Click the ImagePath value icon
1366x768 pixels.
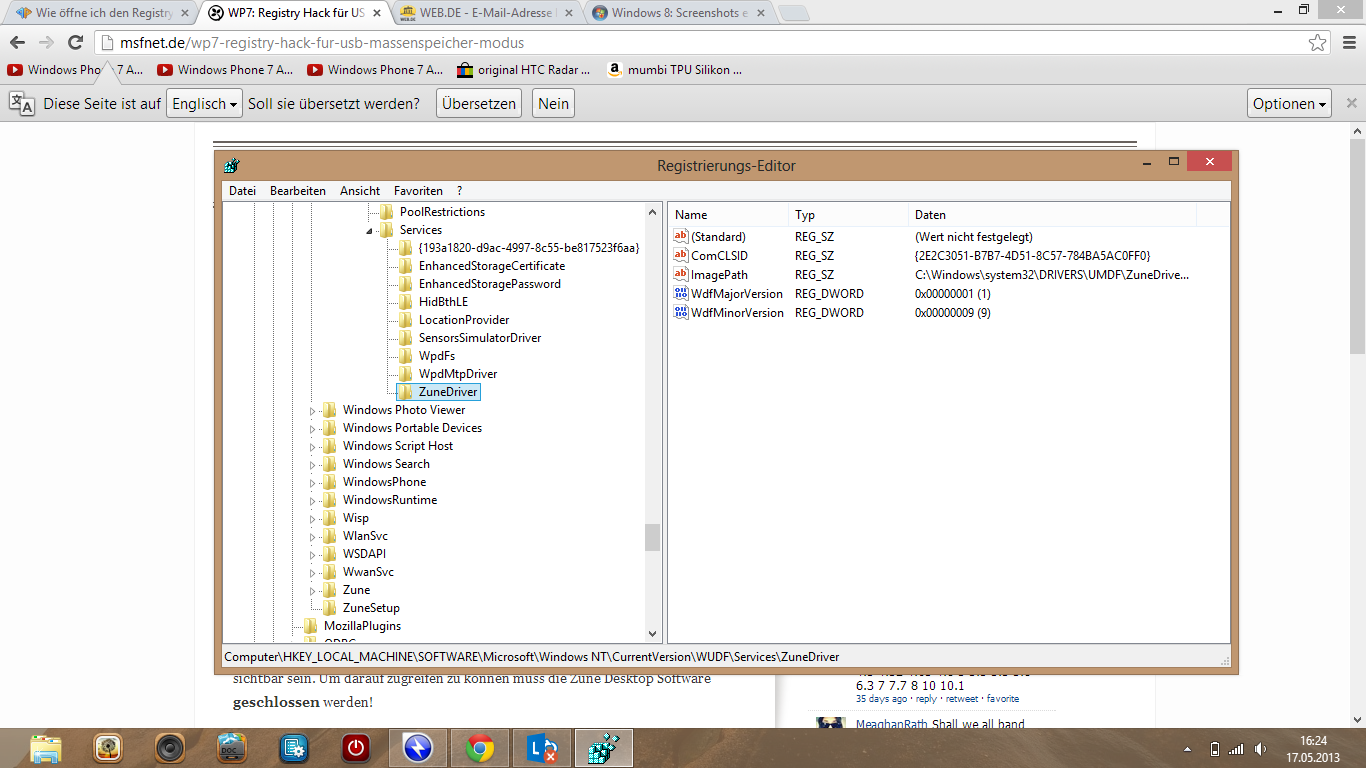coord(682,274)
